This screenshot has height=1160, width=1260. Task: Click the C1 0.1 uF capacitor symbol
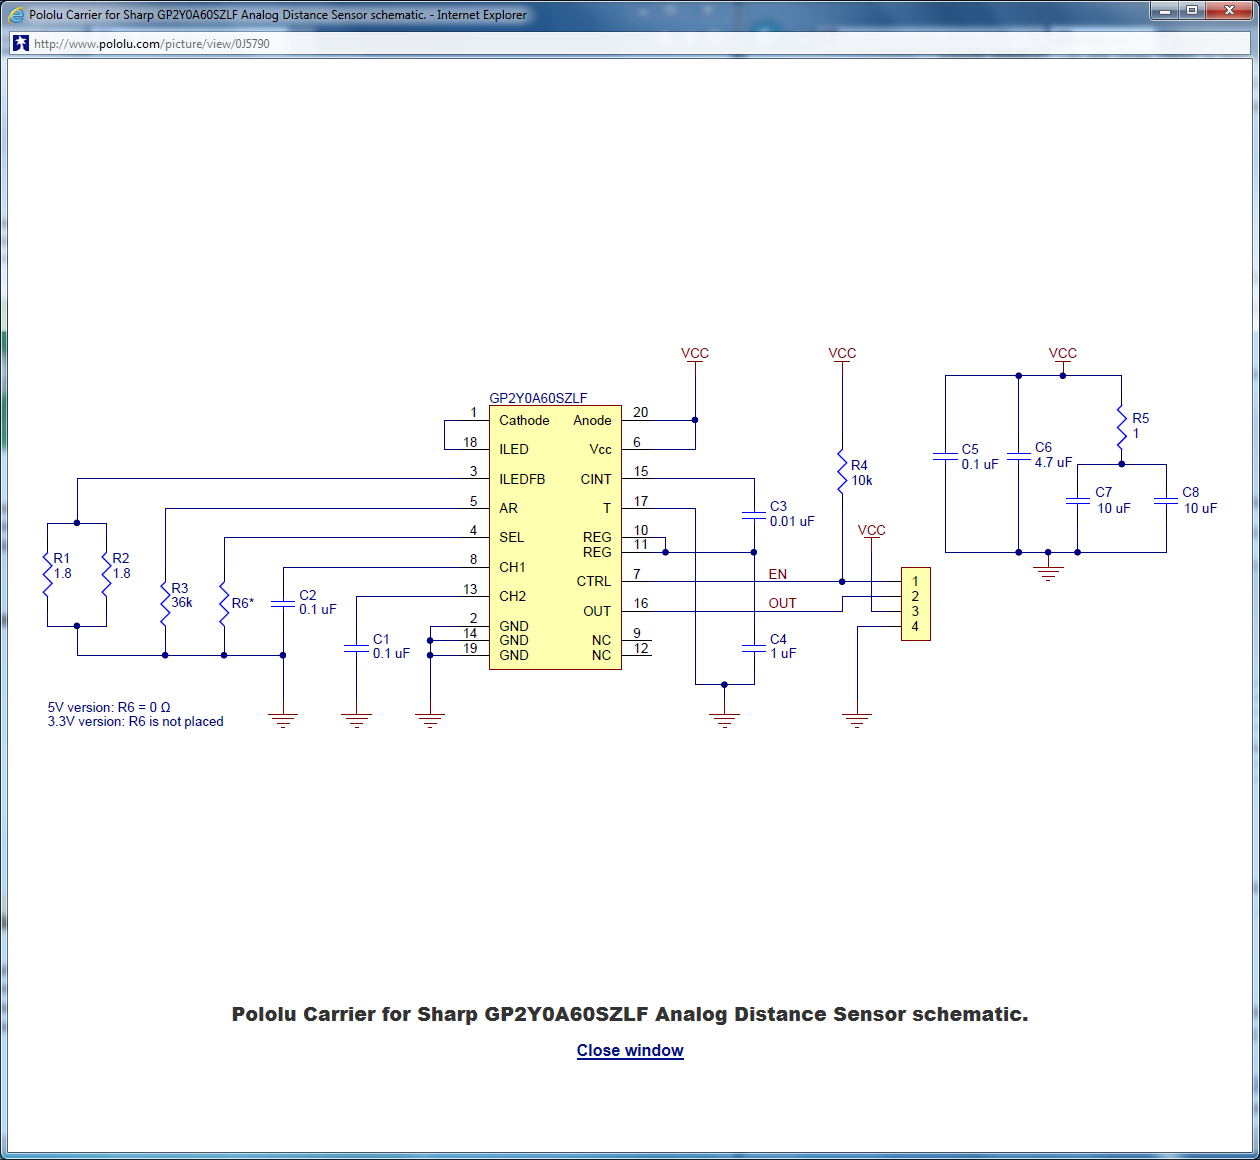356,647
